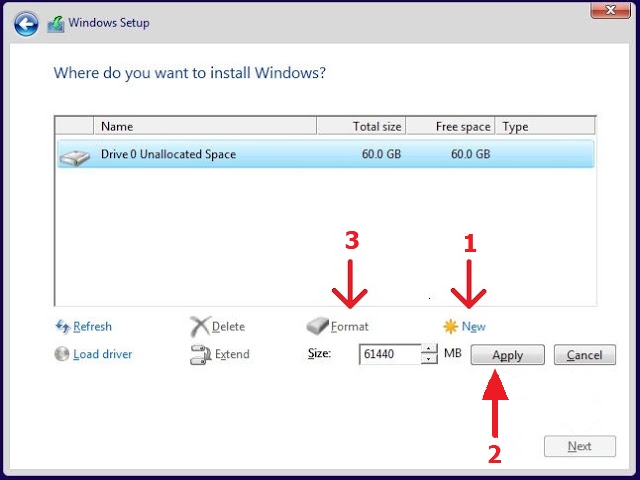Click the Extend partition icon
This screenshot has width=640, height=480.
tap(200, 354)
